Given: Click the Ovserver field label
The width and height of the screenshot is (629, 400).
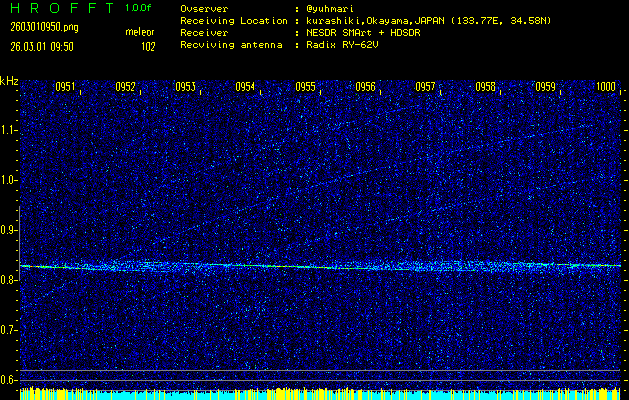Looking at the screenshot, I should [x=204, y=9].
